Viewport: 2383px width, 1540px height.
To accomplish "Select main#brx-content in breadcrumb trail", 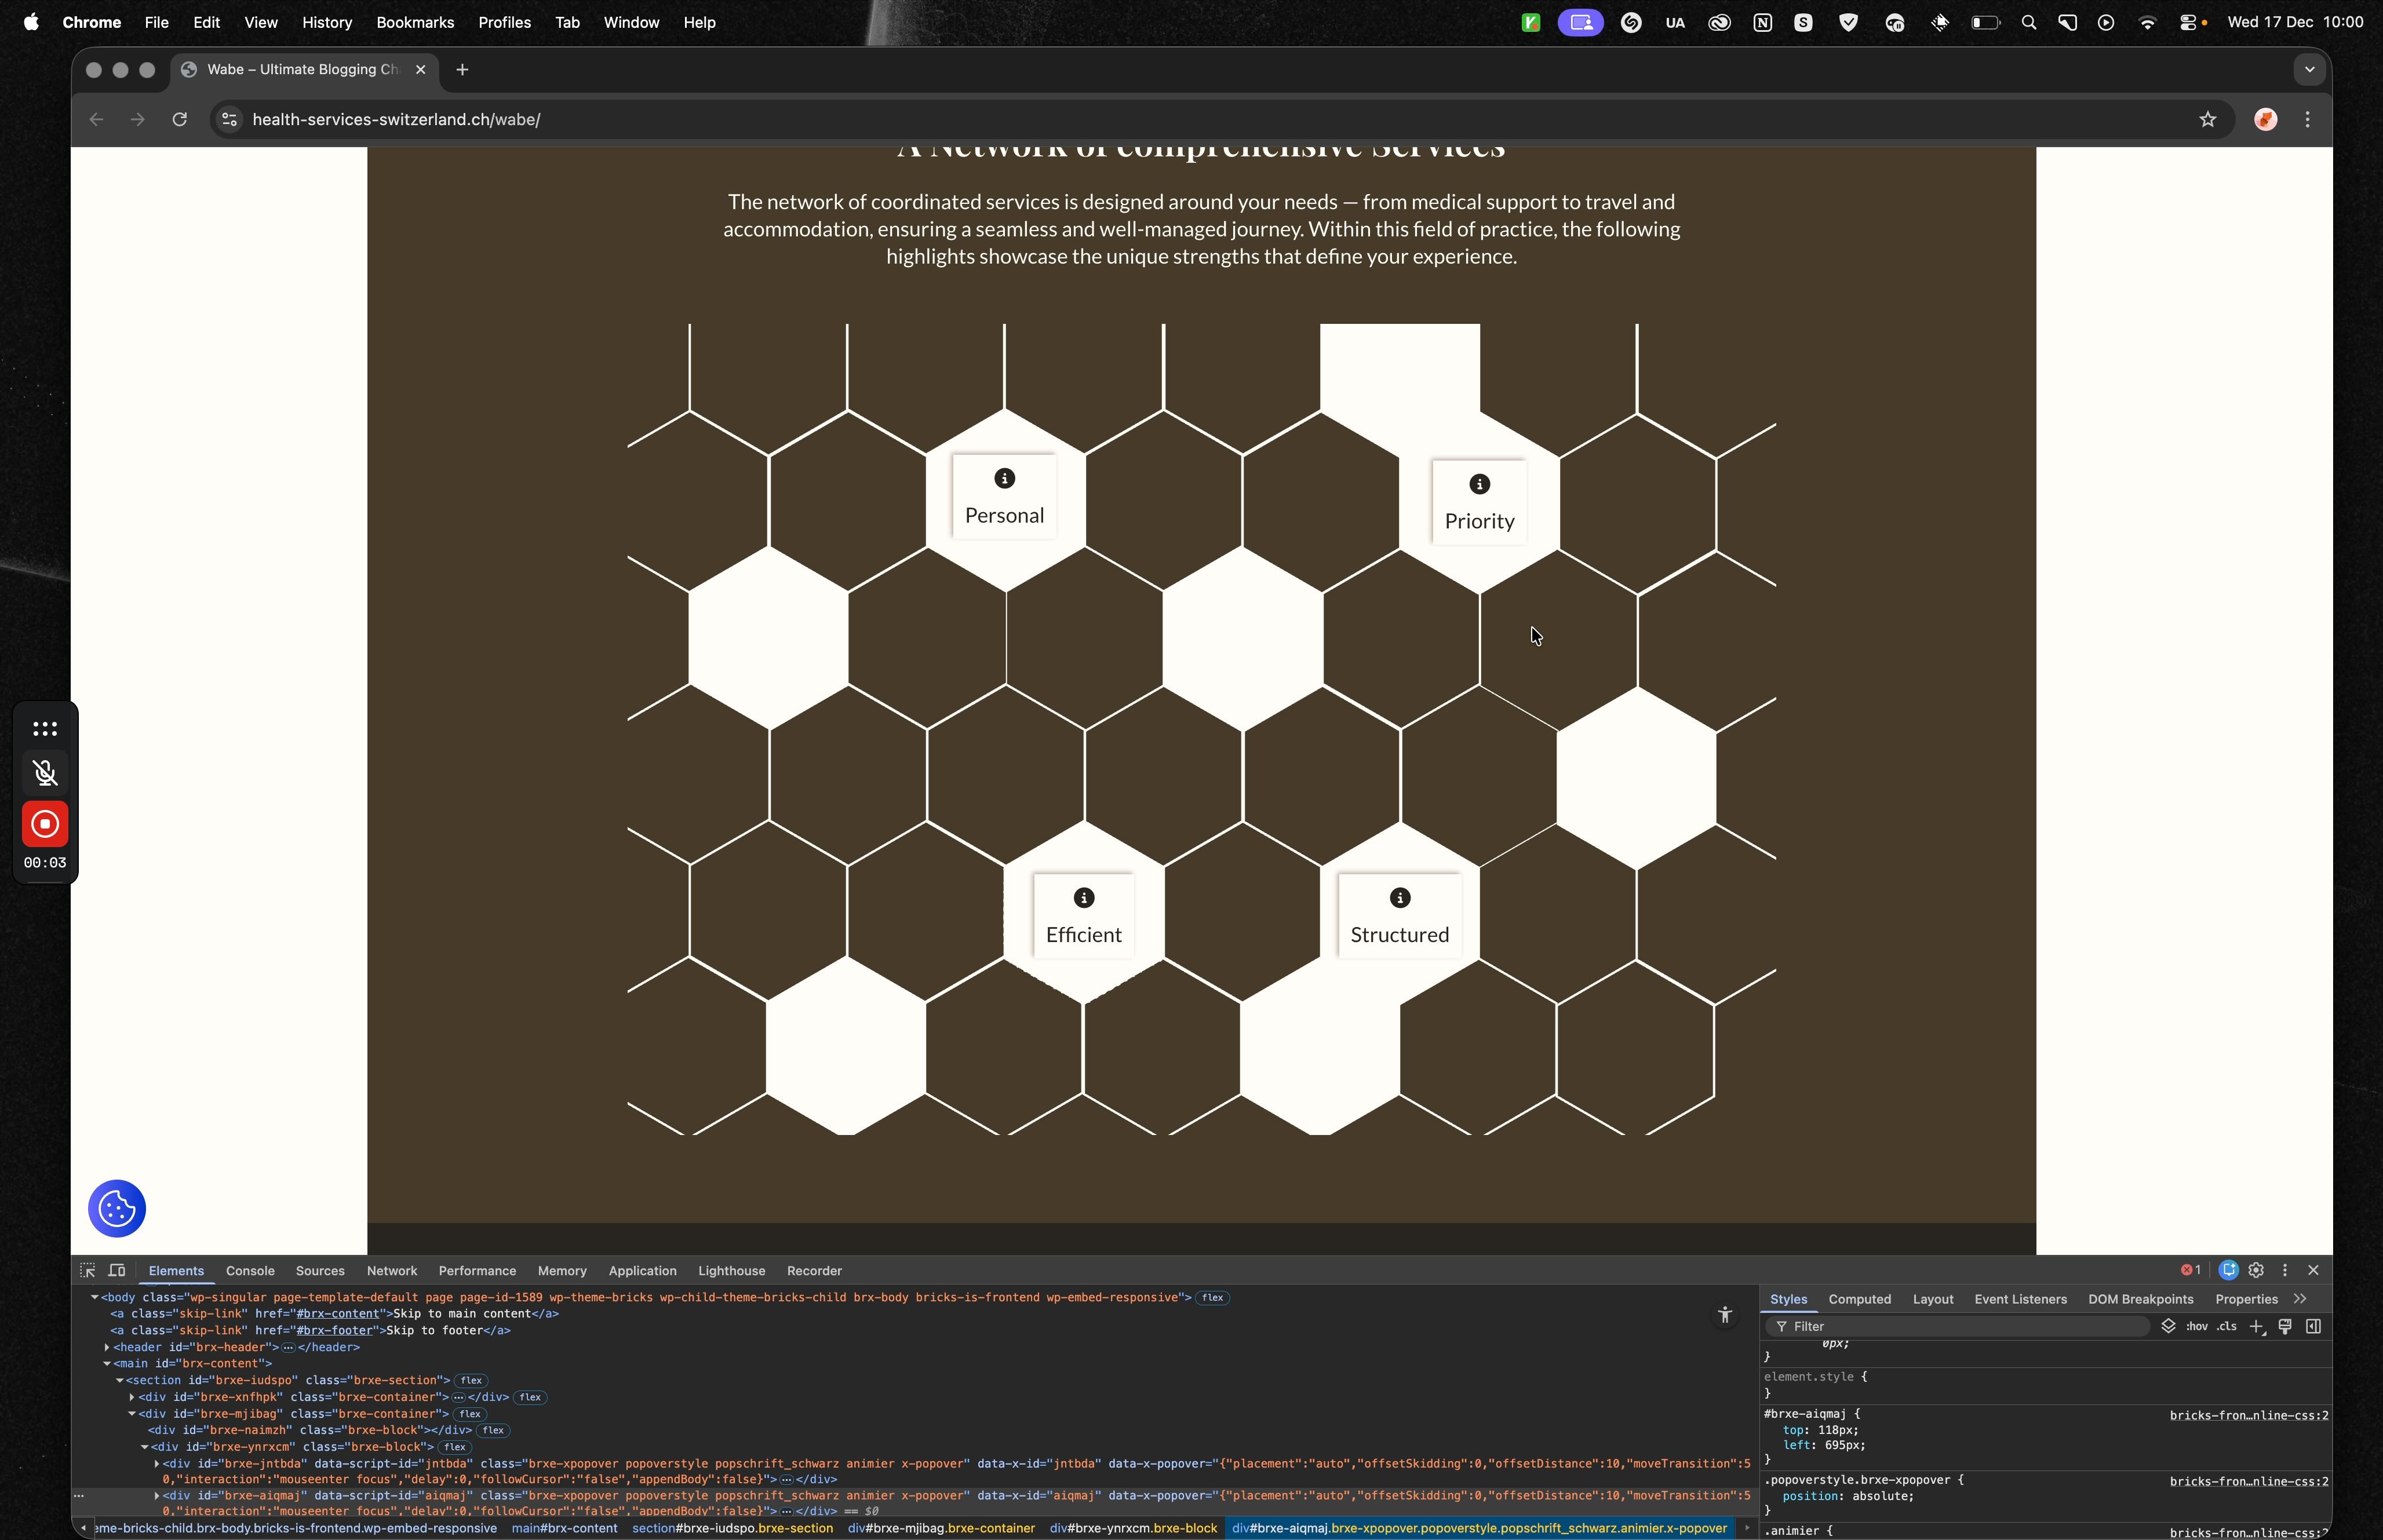I will point(564,1528).
